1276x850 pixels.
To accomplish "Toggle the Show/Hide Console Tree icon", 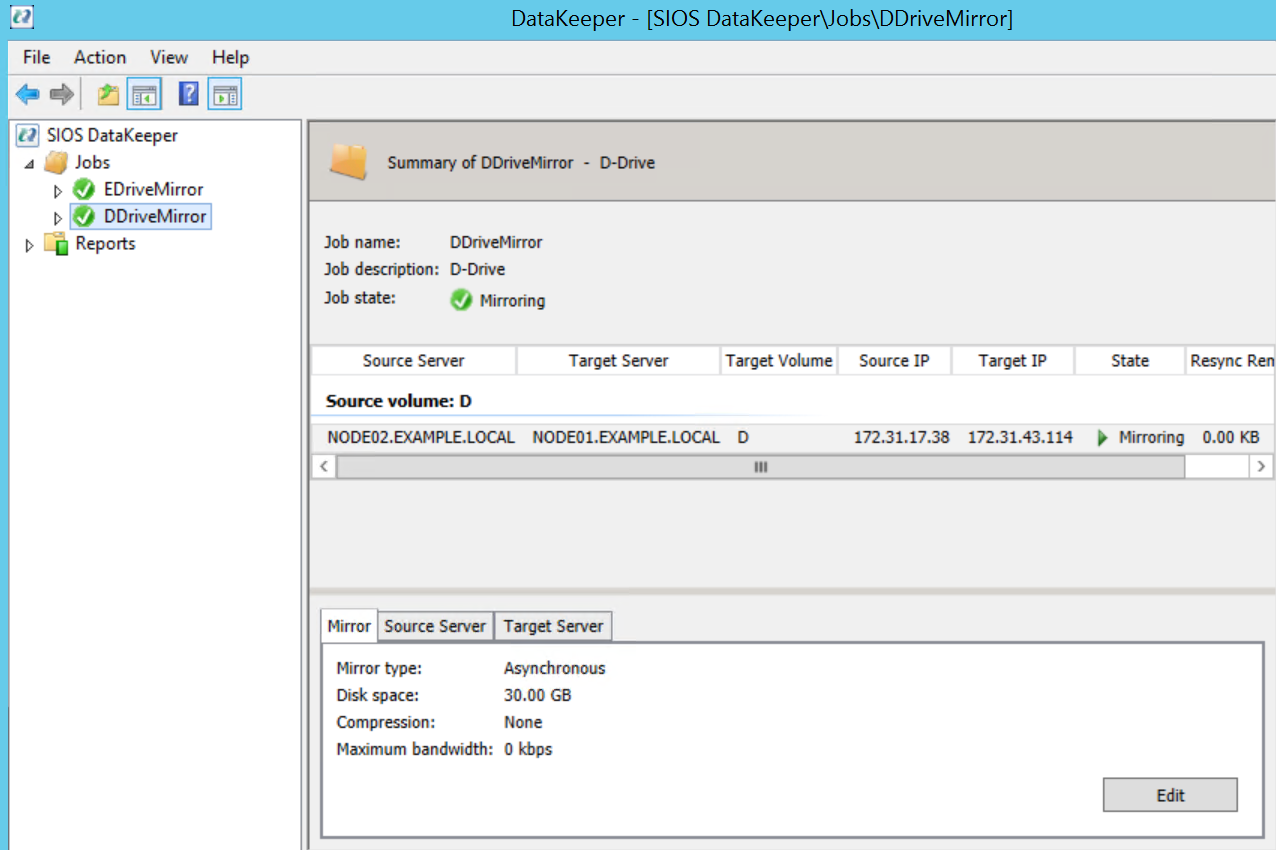I will (x=142, y=94).
